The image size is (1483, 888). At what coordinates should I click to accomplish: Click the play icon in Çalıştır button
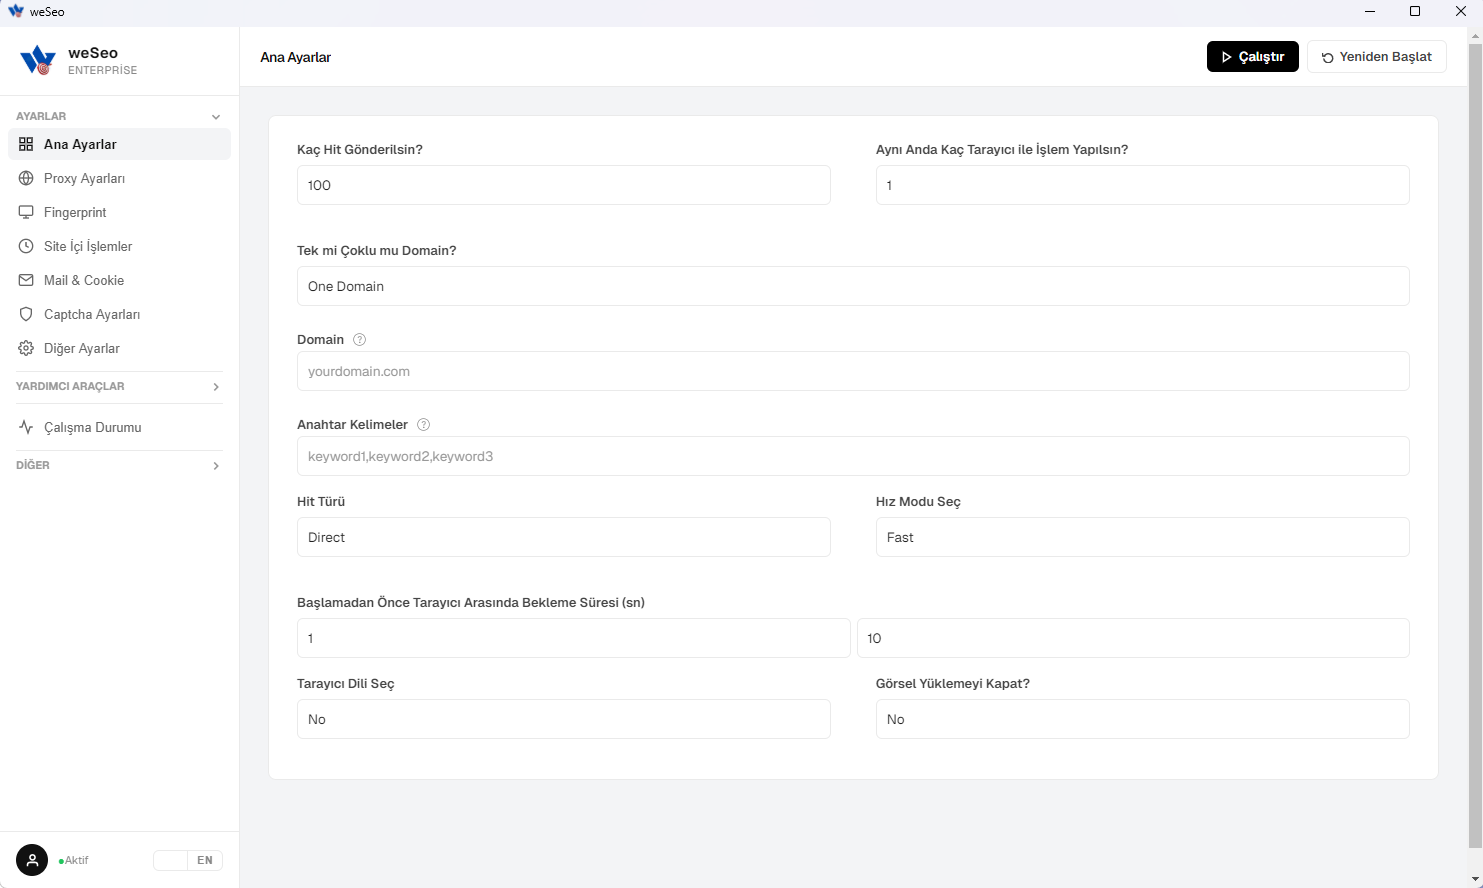1227,57
